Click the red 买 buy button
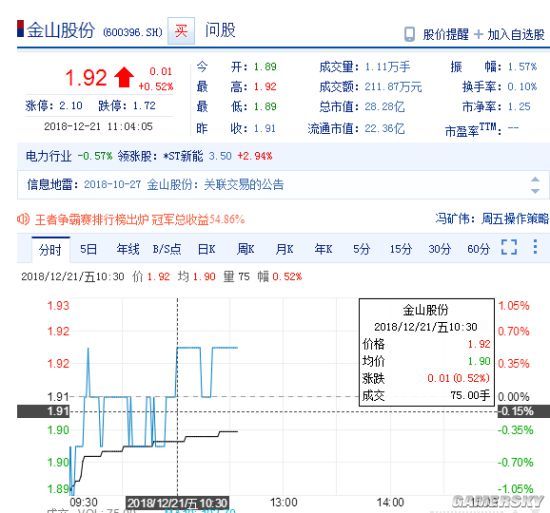The height and width of the screenshot is (513, 550). click(181, 31)
